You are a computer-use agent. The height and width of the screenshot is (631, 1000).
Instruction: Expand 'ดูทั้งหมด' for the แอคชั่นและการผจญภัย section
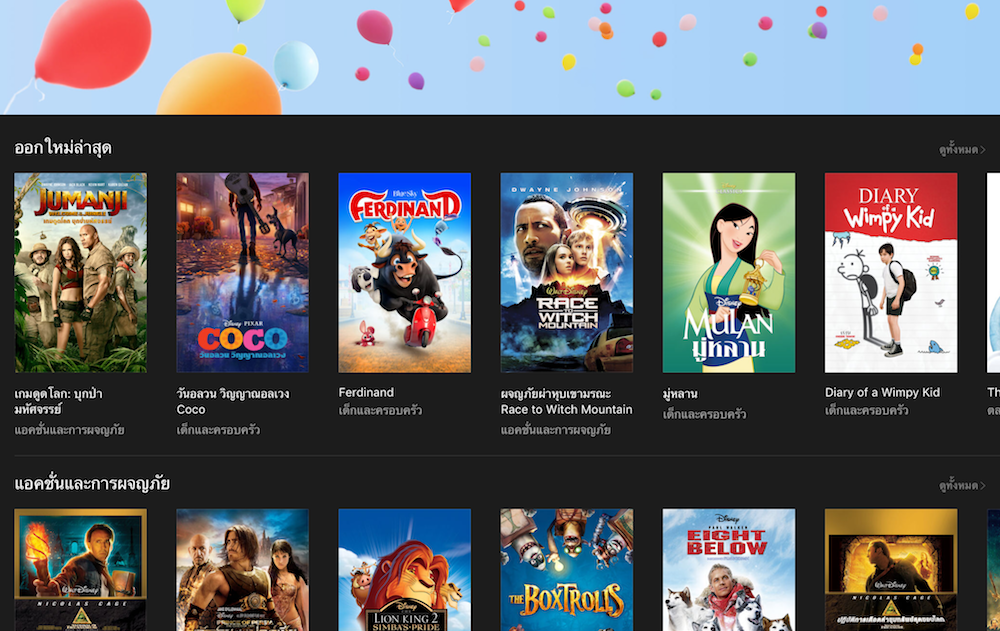point(961,486)
